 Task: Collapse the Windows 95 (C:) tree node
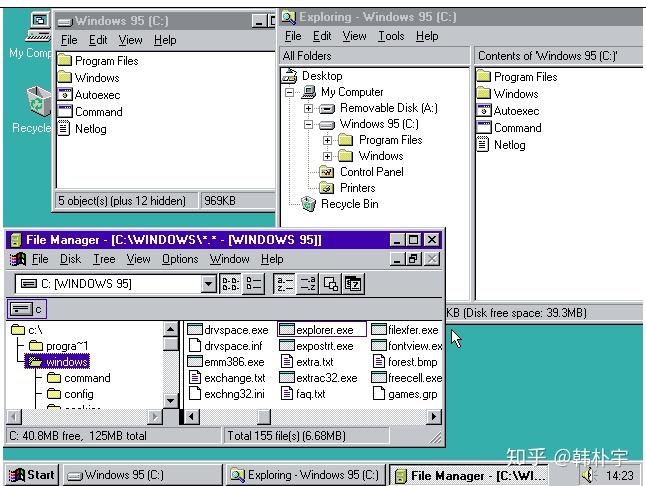click(308, 124)
